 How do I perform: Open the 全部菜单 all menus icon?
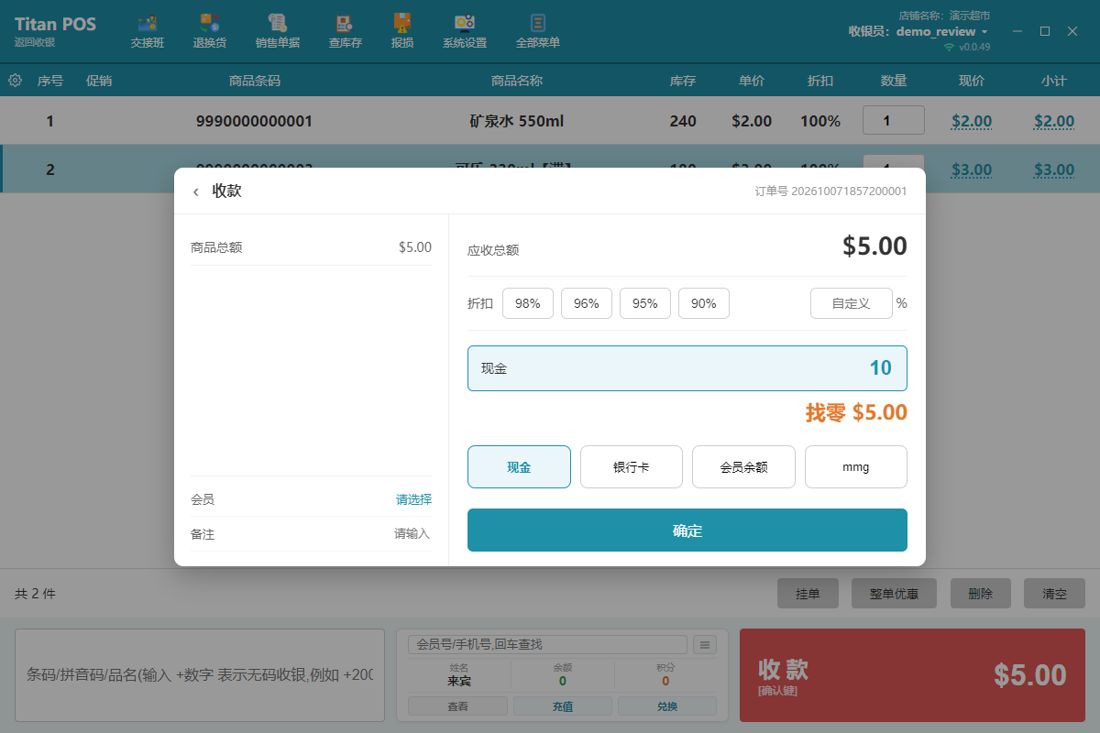537,32
